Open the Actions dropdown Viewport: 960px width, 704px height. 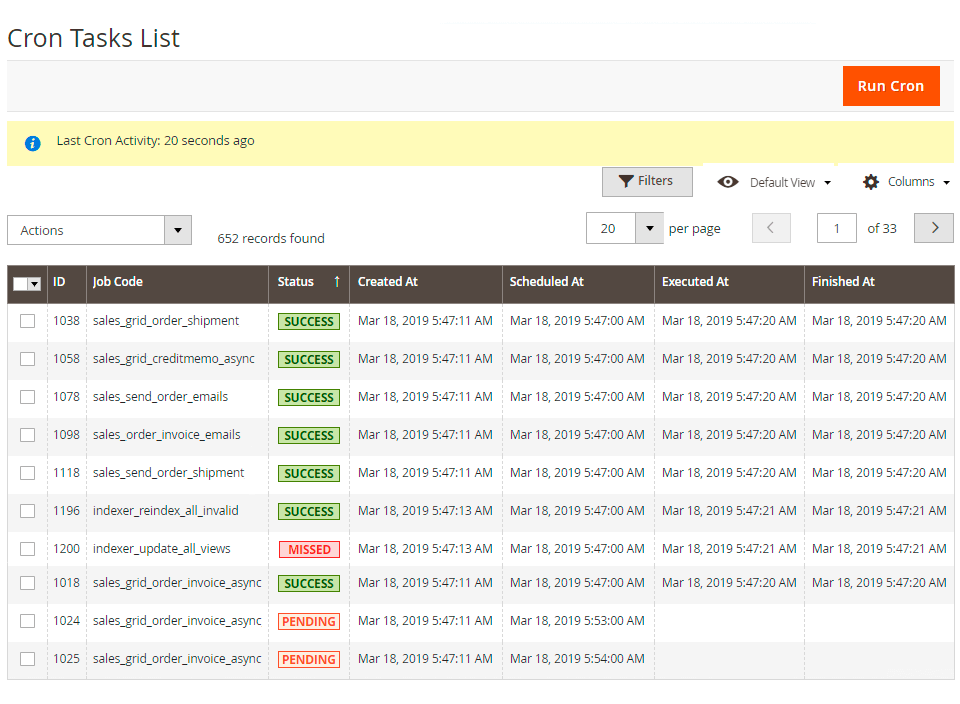(99, 230)
